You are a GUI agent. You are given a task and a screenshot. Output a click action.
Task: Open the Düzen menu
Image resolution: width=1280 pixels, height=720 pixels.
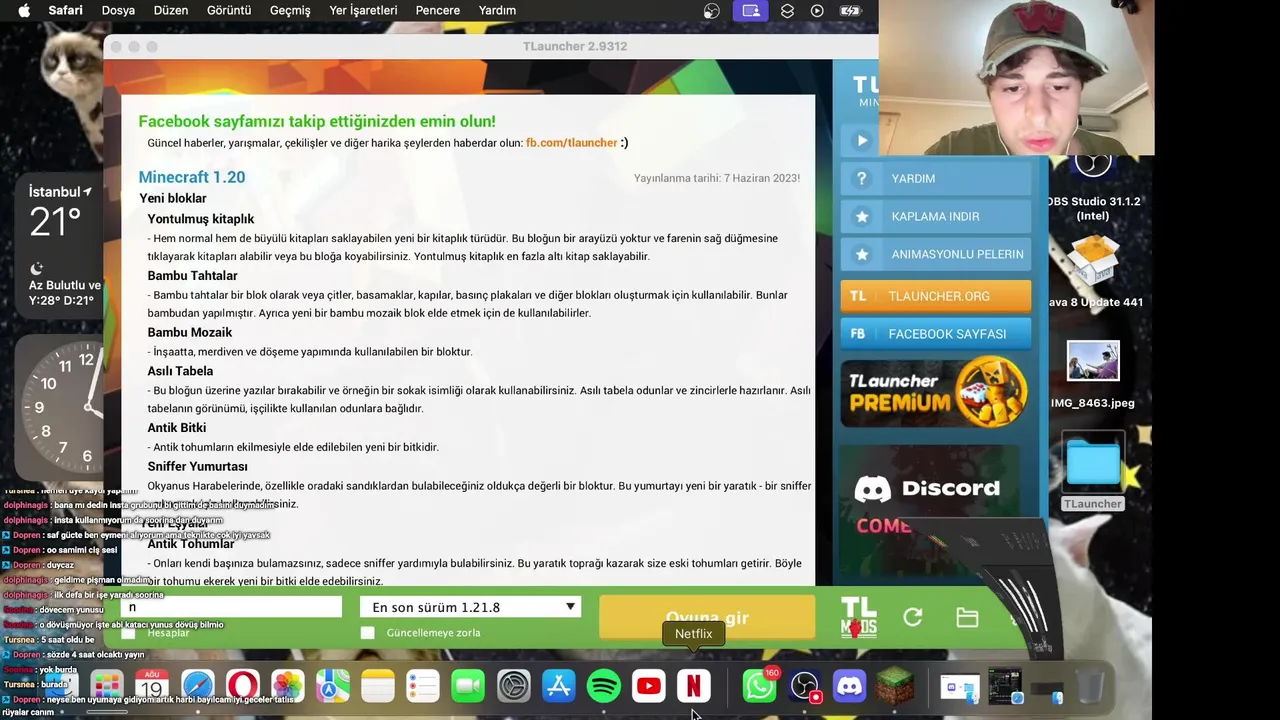point(171,11)
